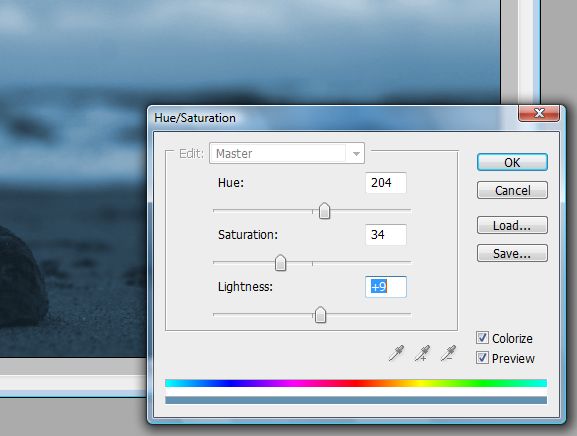
Task: Click the Load... button
Action: (512, 225)
